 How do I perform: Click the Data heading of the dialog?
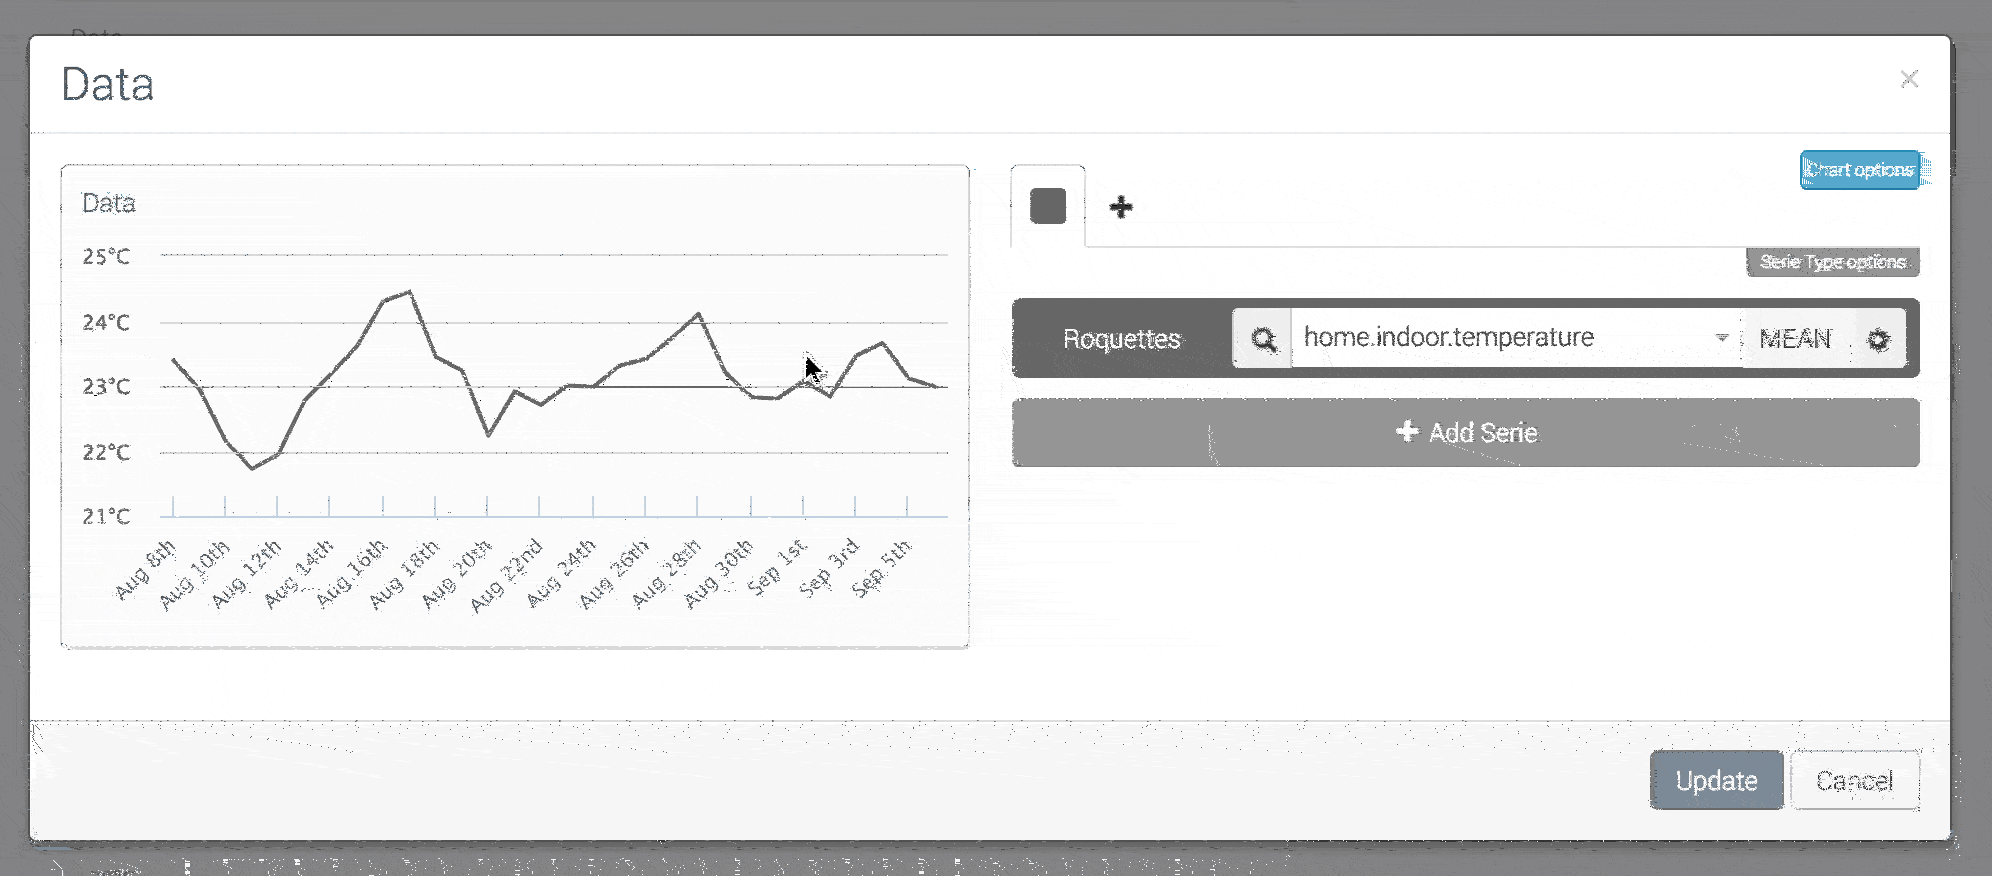(x=107, y=84)
